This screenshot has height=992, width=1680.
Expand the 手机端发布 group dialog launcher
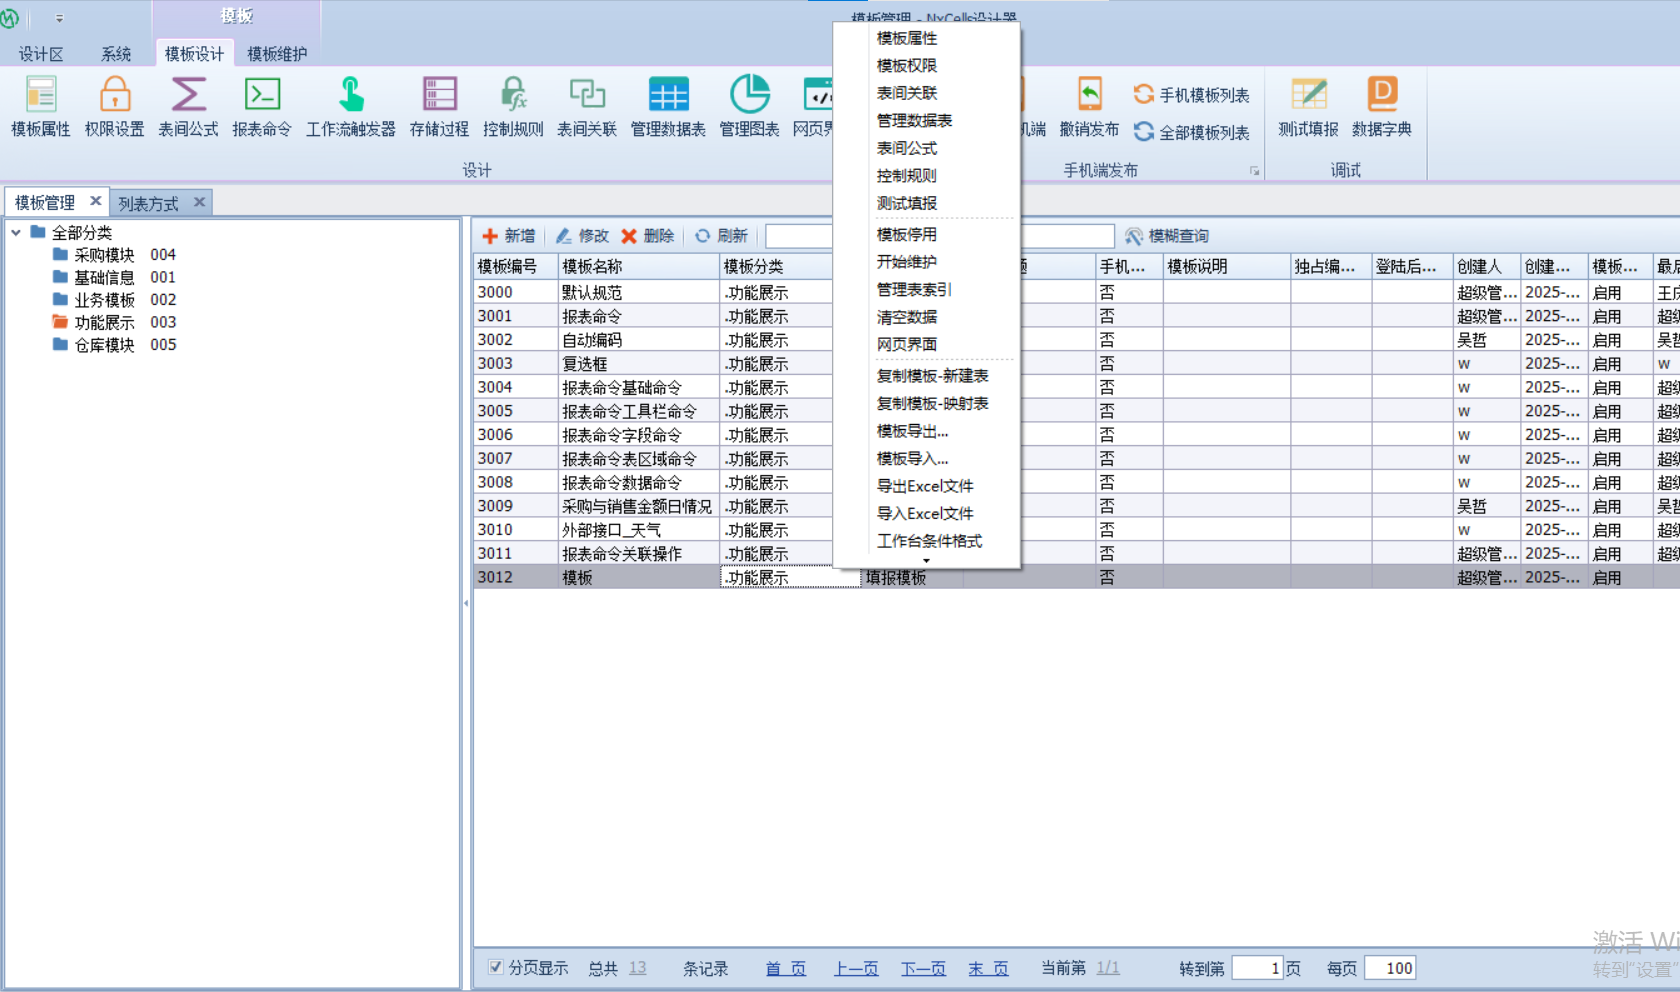[x=1254, y=171]
